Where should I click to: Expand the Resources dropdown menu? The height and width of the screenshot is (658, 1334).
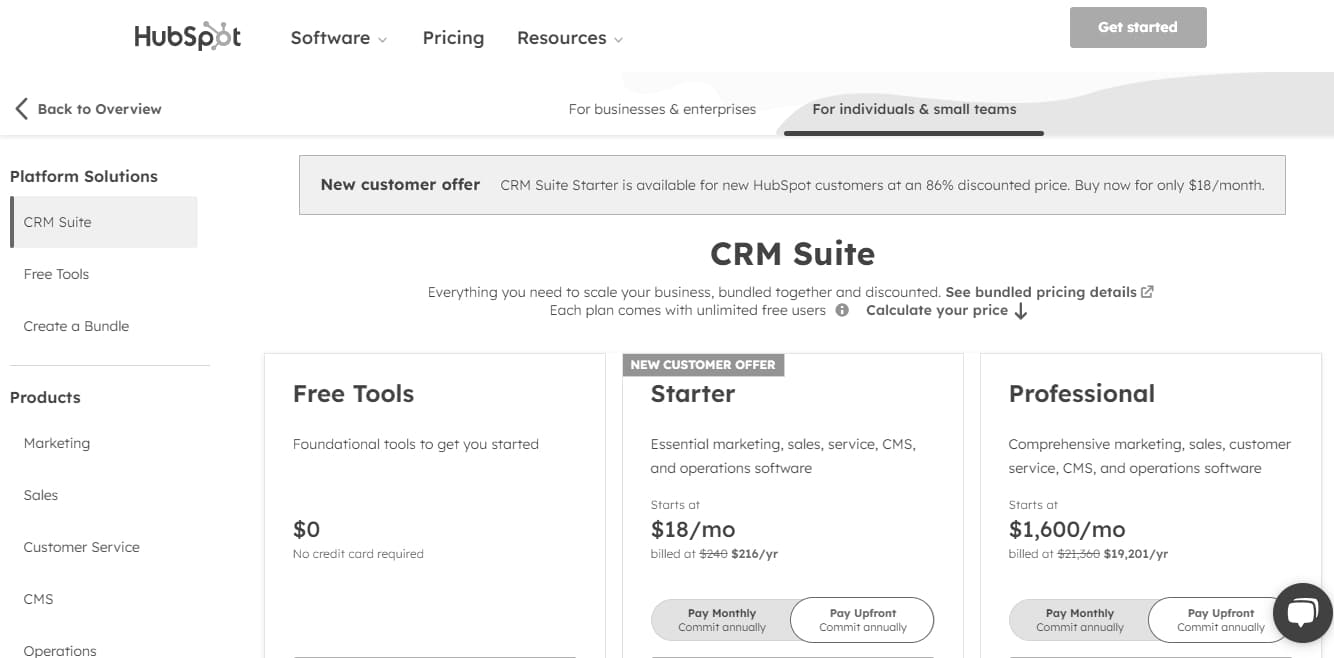point(570,38)
